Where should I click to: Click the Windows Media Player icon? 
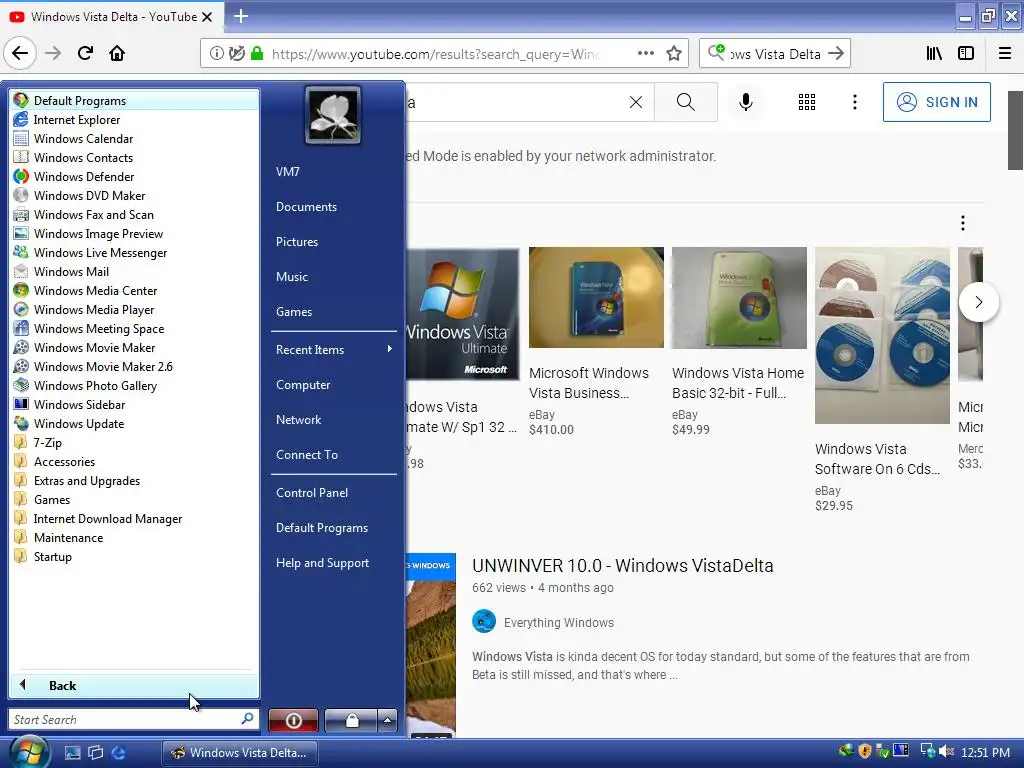[21, 309]
